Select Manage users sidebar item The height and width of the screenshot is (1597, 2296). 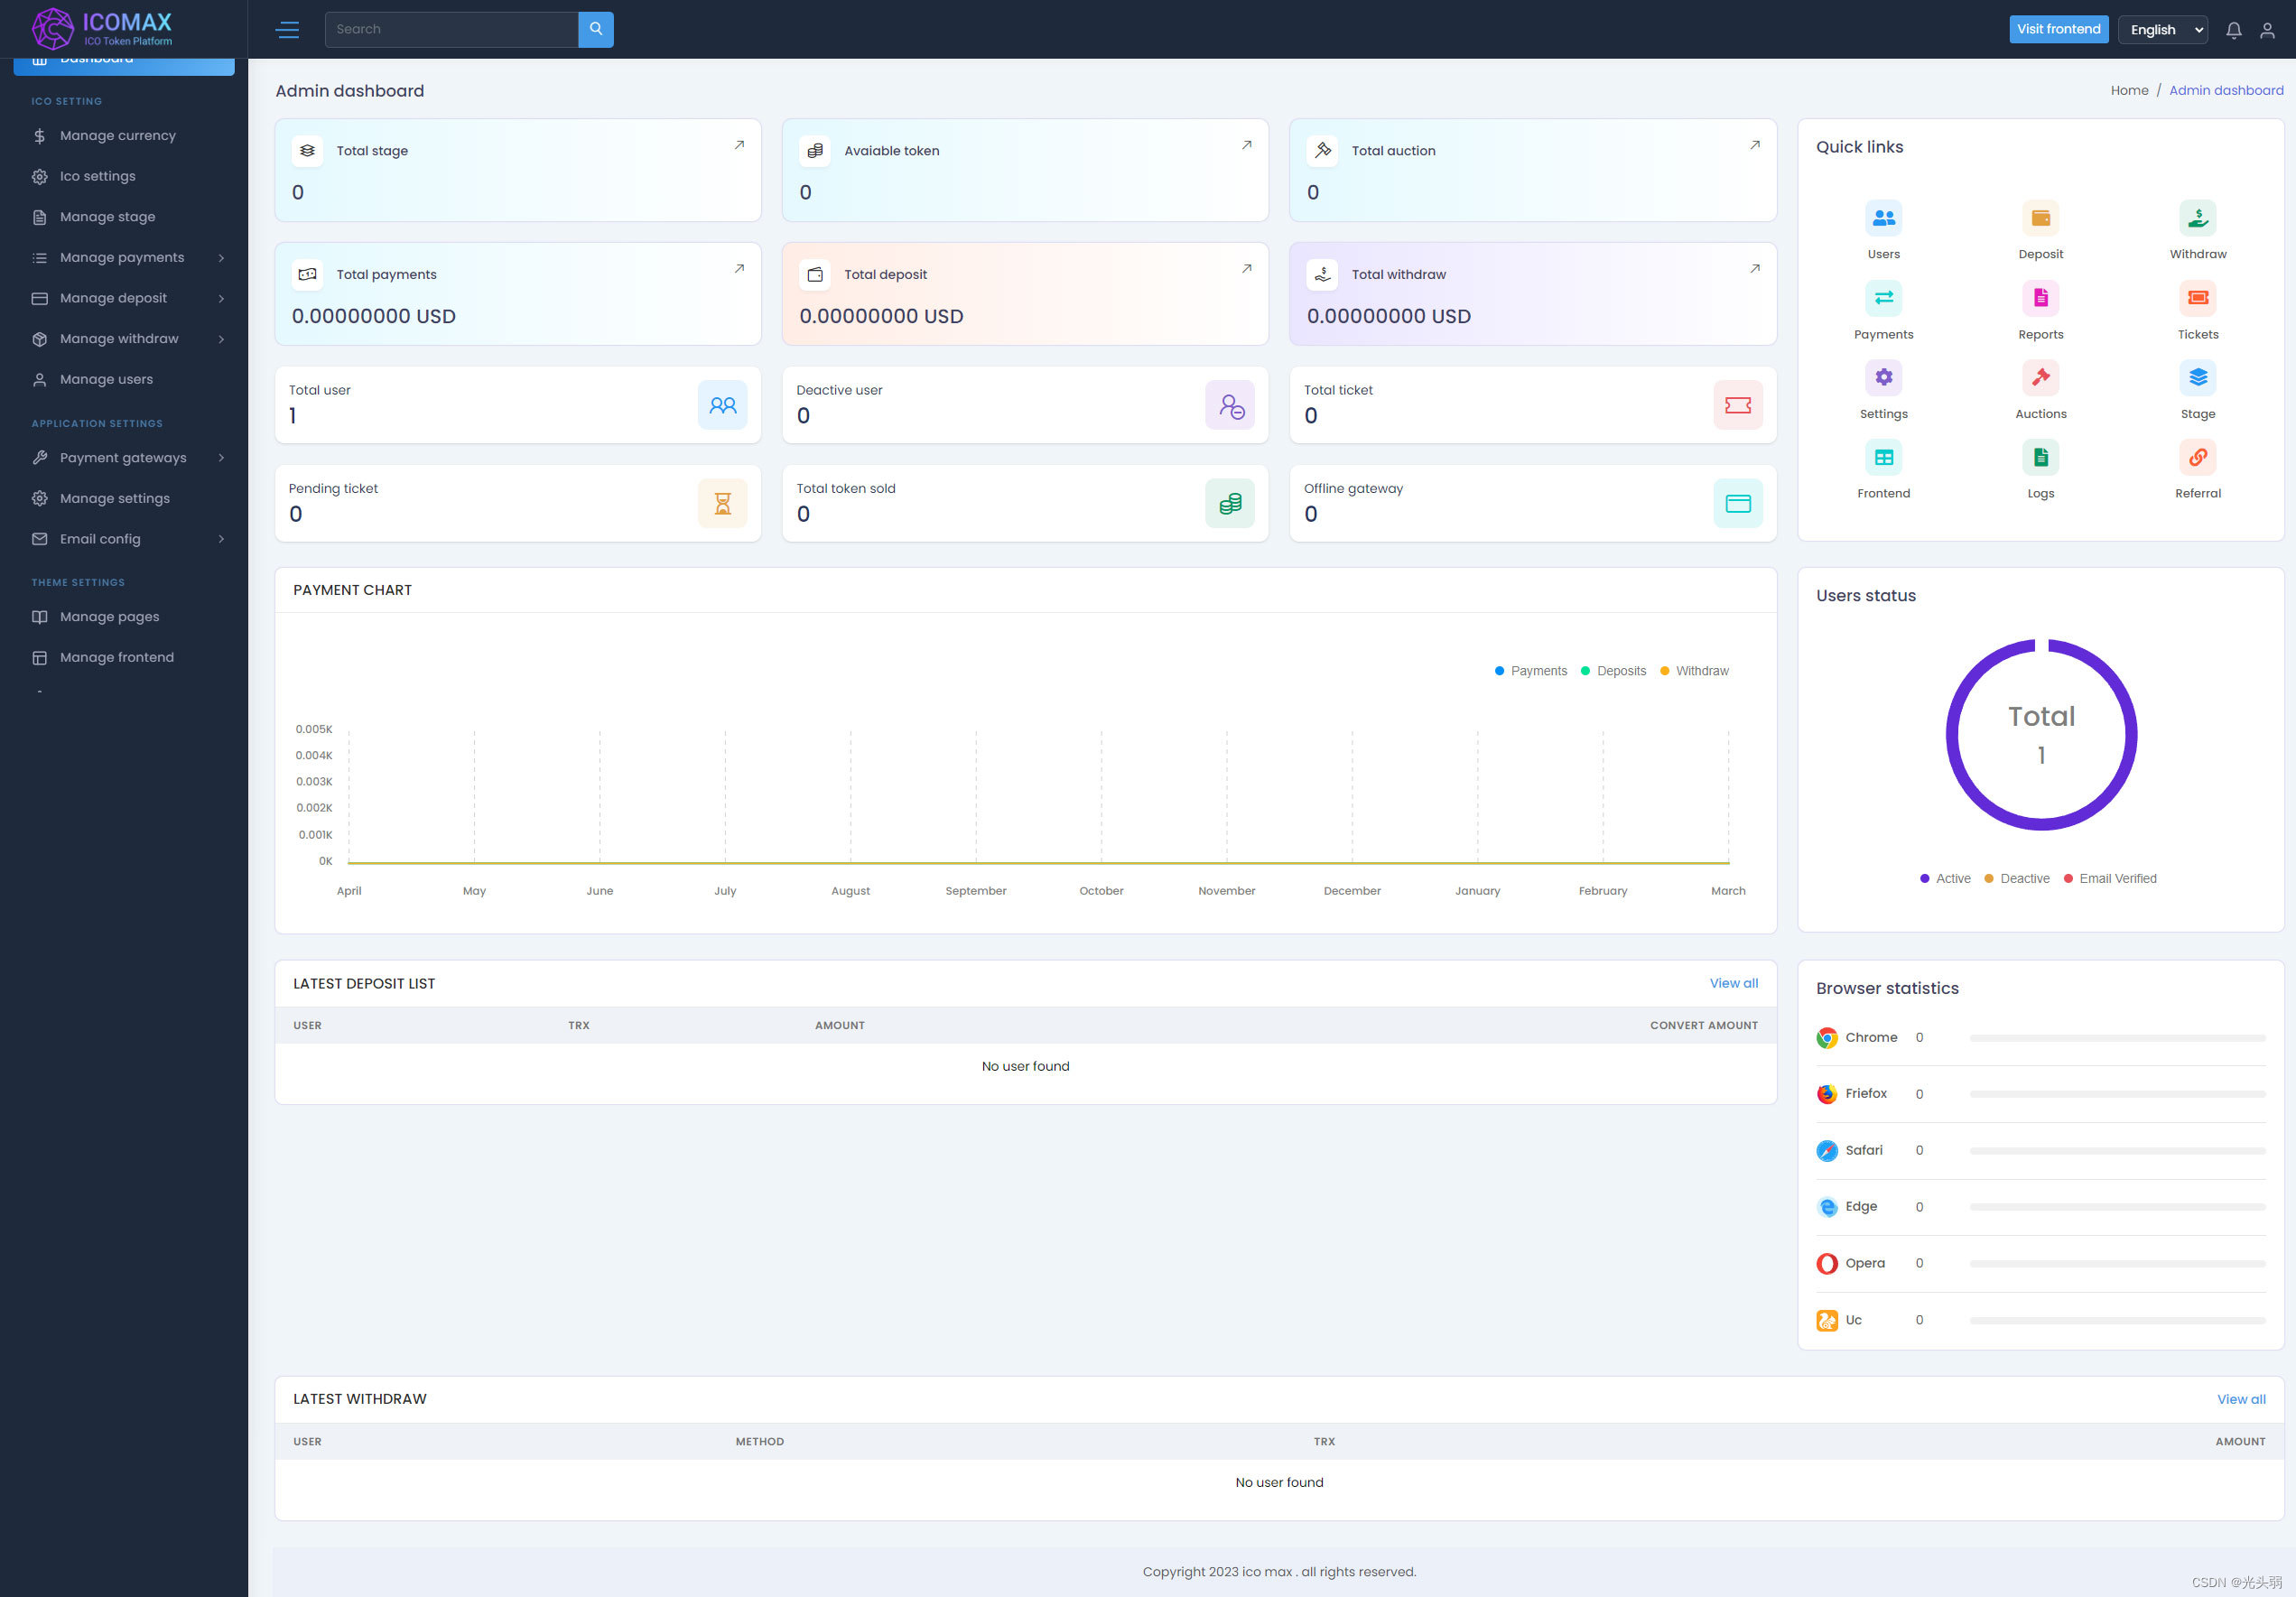coord(106,380)
